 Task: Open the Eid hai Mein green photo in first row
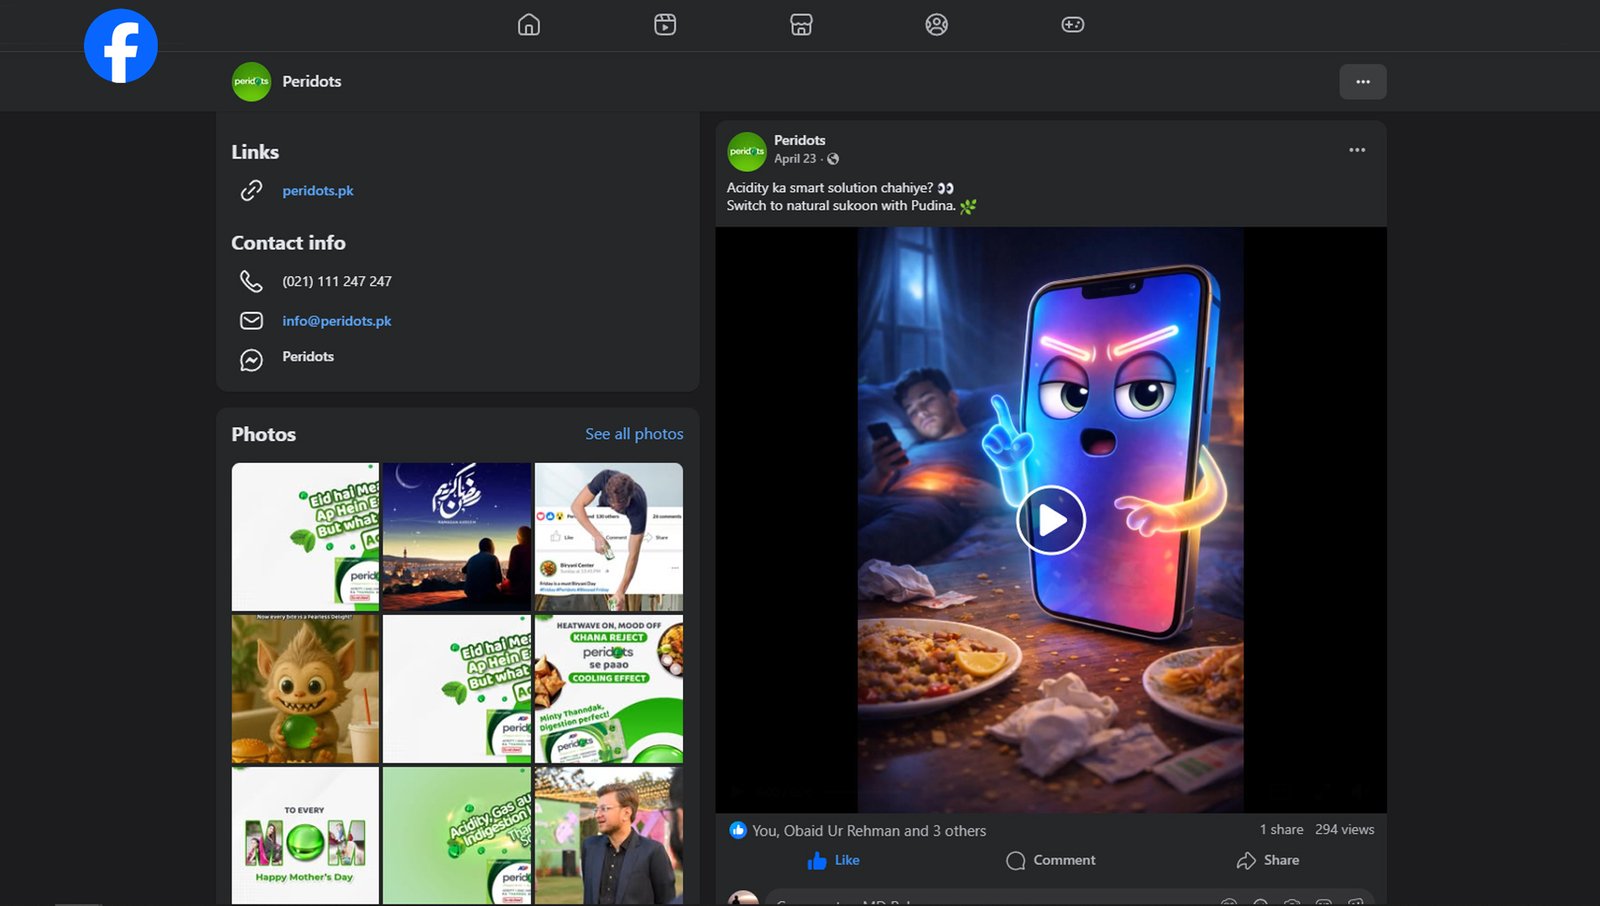click(305, 536)
